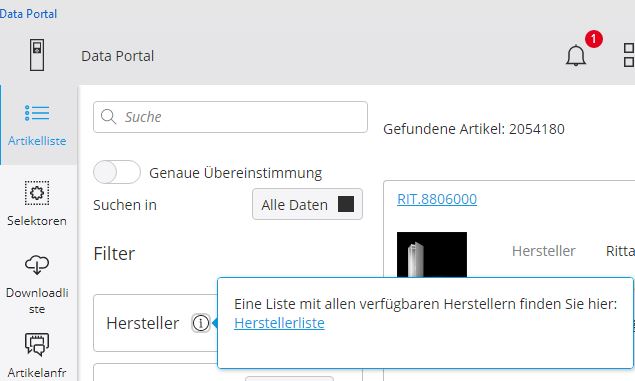Open the Selektoren gear icon

(x=37, y=193)
